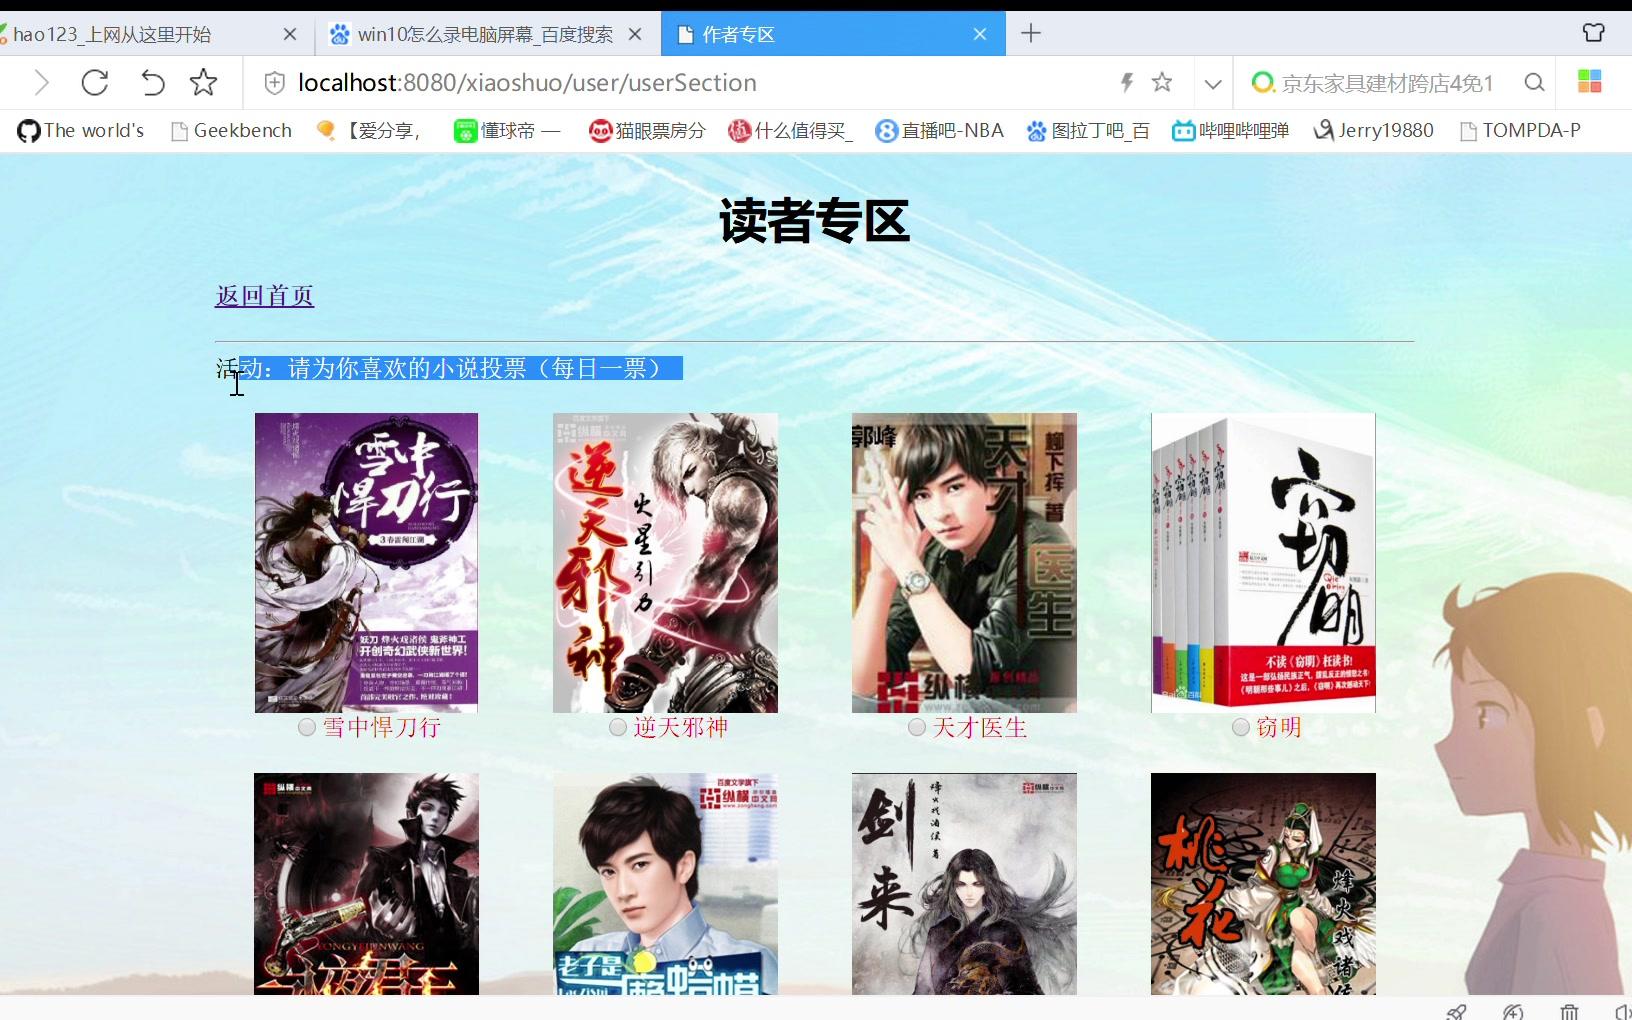This screenshot has height=1020, width=1632.
Task: Click the 桃花 book cover
Action: pyautogui.click(x=1263, y=884)
